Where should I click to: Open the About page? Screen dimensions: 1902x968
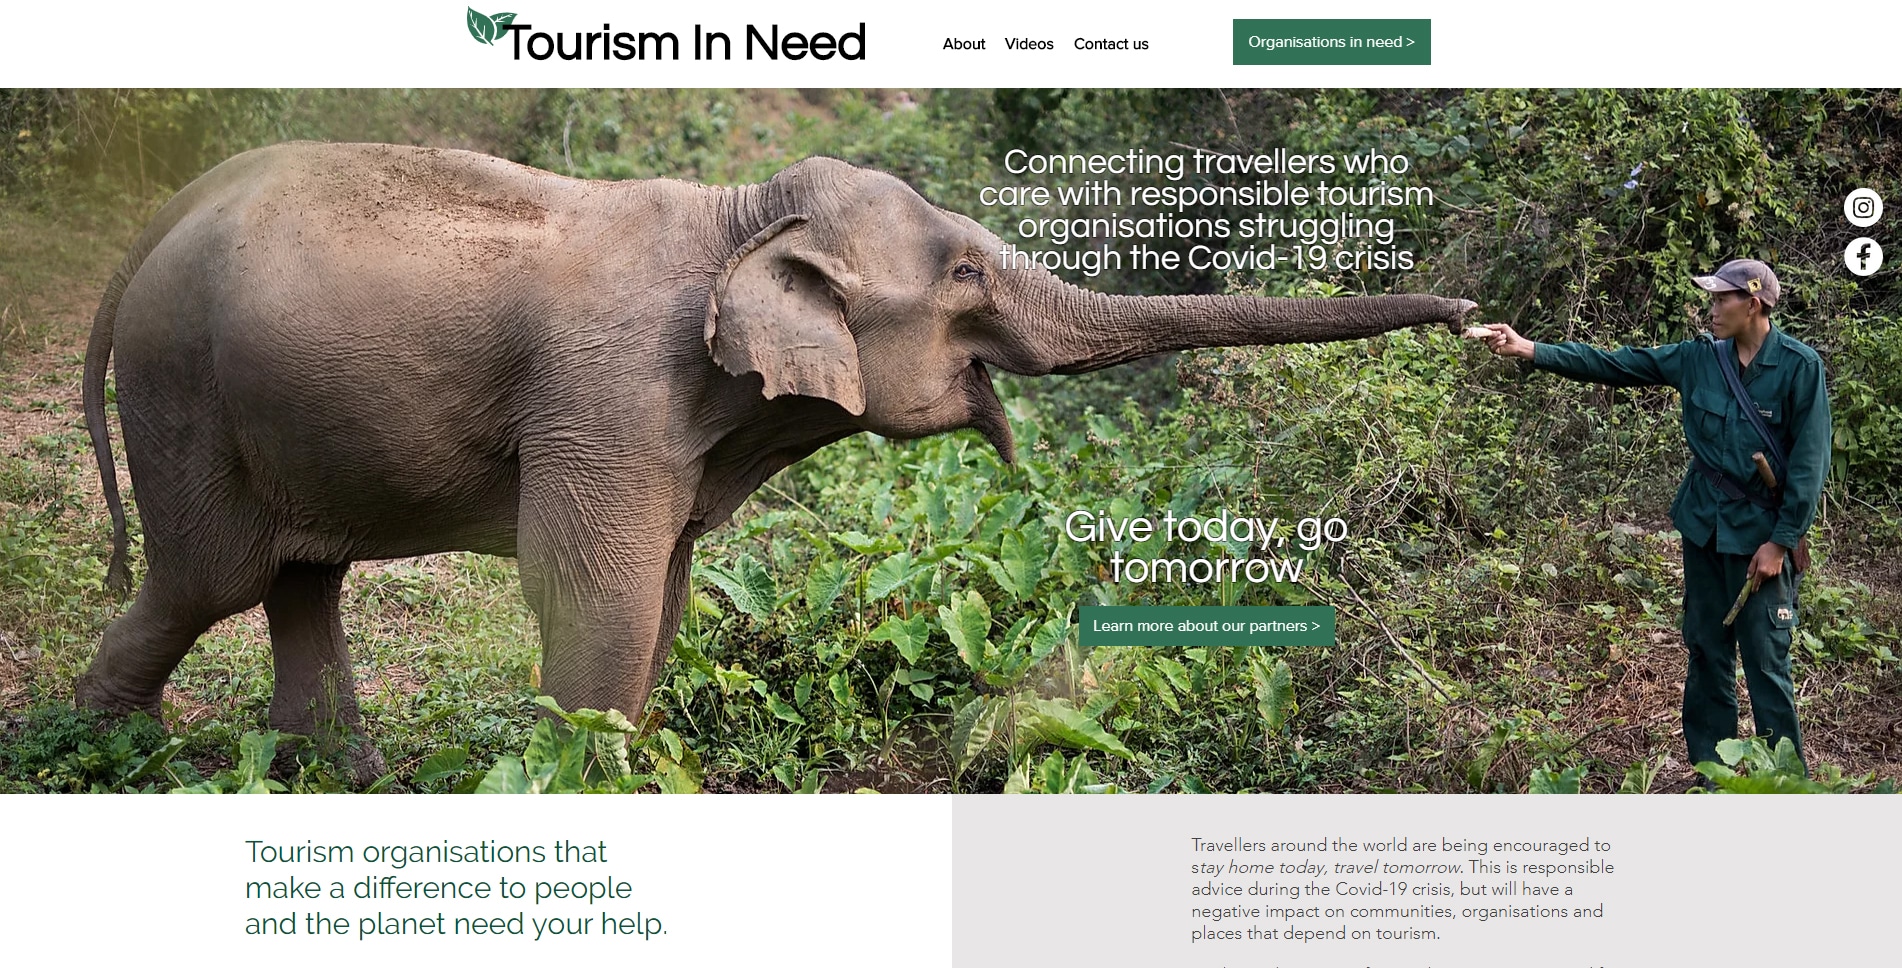[964, 44]
